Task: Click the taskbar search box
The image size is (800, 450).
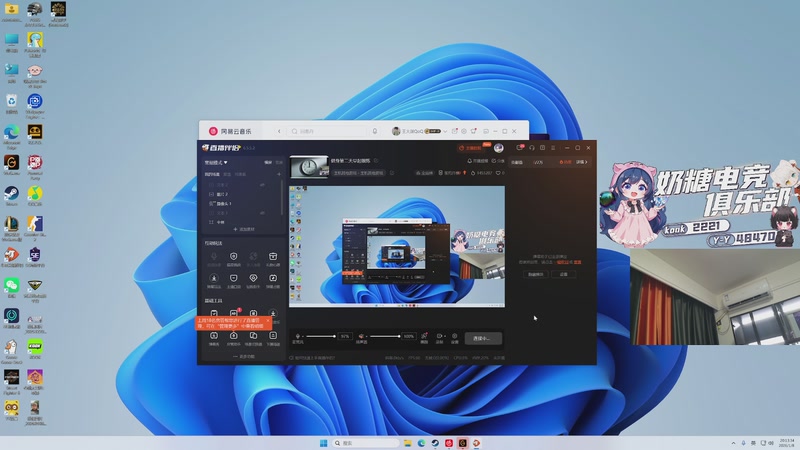Action: [x=365, y=443]
